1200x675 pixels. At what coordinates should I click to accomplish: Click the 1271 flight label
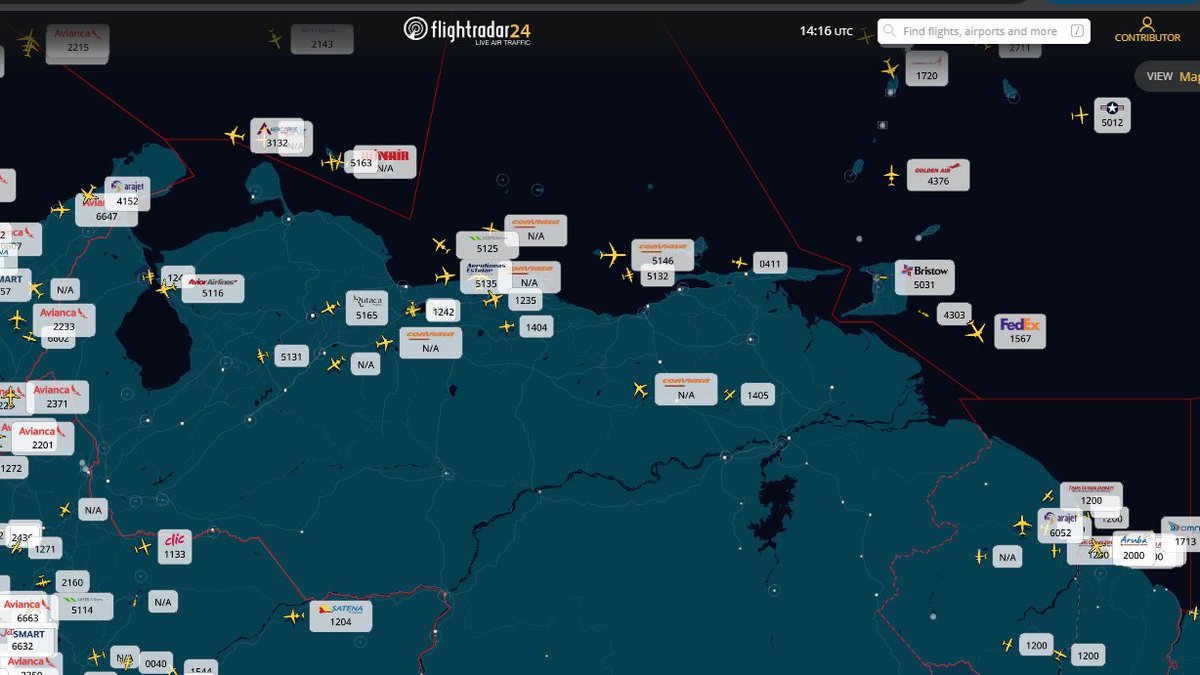tap(45, 549)
